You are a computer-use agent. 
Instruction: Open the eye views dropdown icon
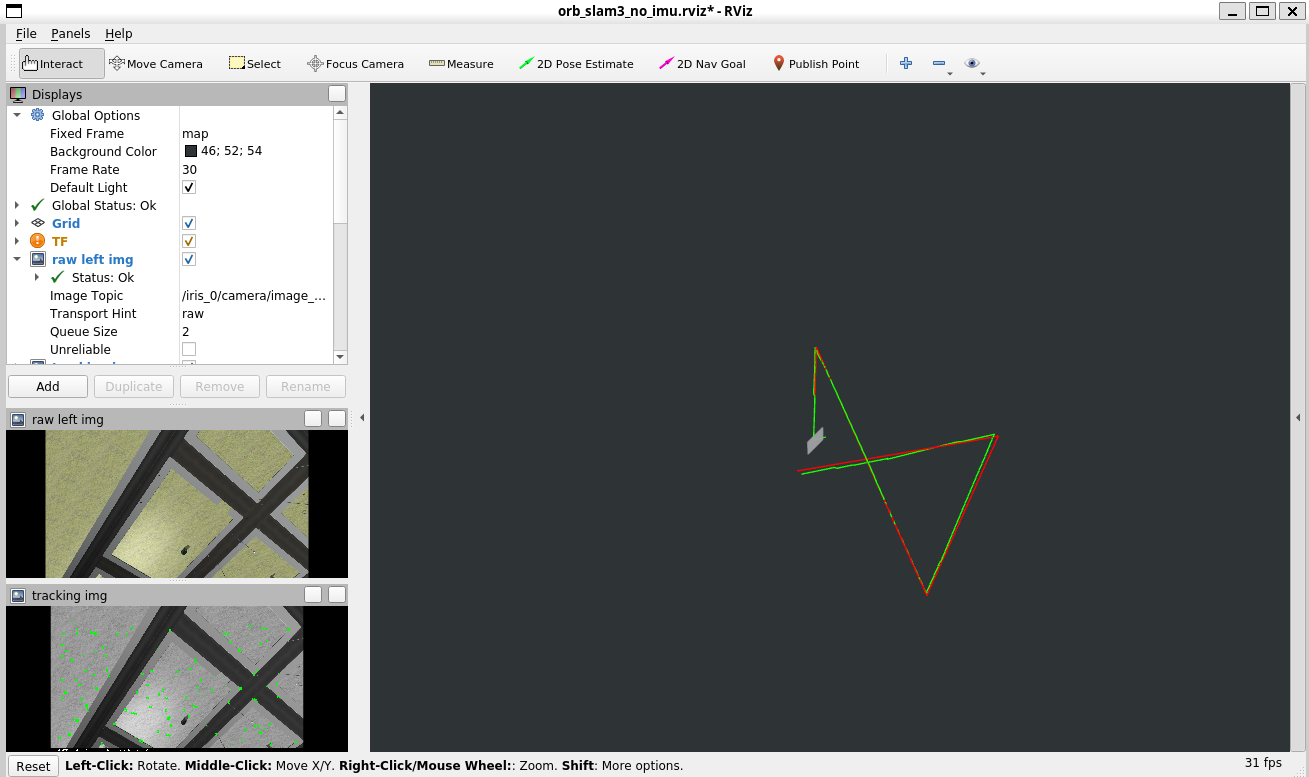(972, 63)
